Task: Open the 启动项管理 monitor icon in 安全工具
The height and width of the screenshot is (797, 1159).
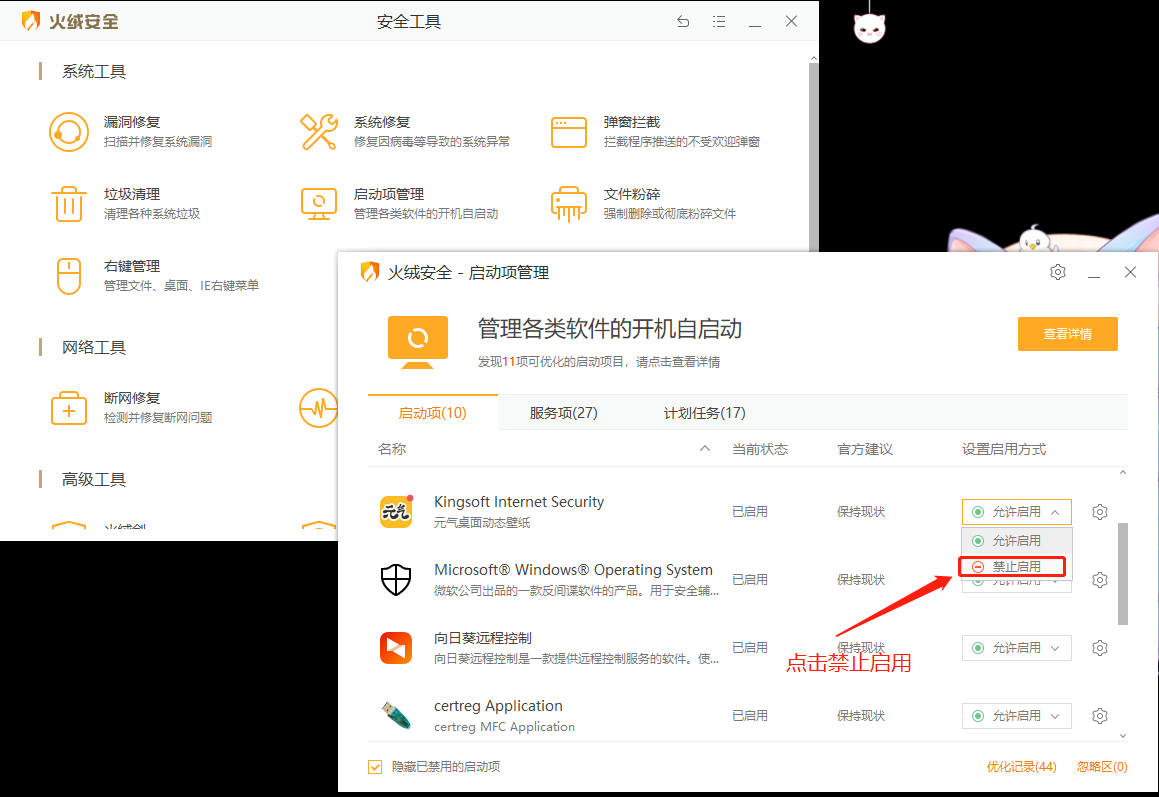Action: [x=319, y=204]
